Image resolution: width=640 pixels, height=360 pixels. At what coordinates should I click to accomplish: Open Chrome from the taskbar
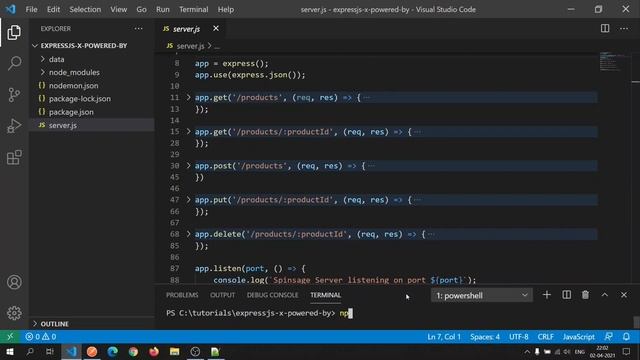[133, 351]
